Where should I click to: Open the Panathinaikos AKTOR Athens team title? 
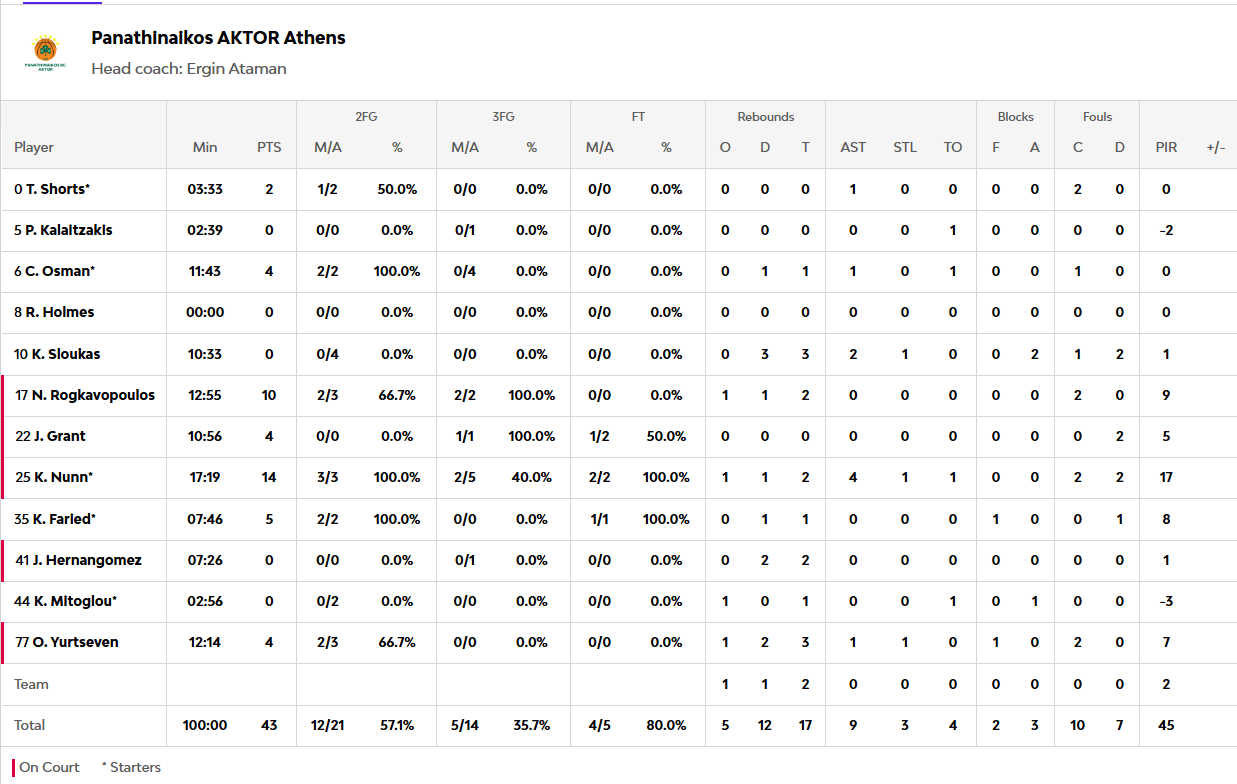click(x=218, y=38)
